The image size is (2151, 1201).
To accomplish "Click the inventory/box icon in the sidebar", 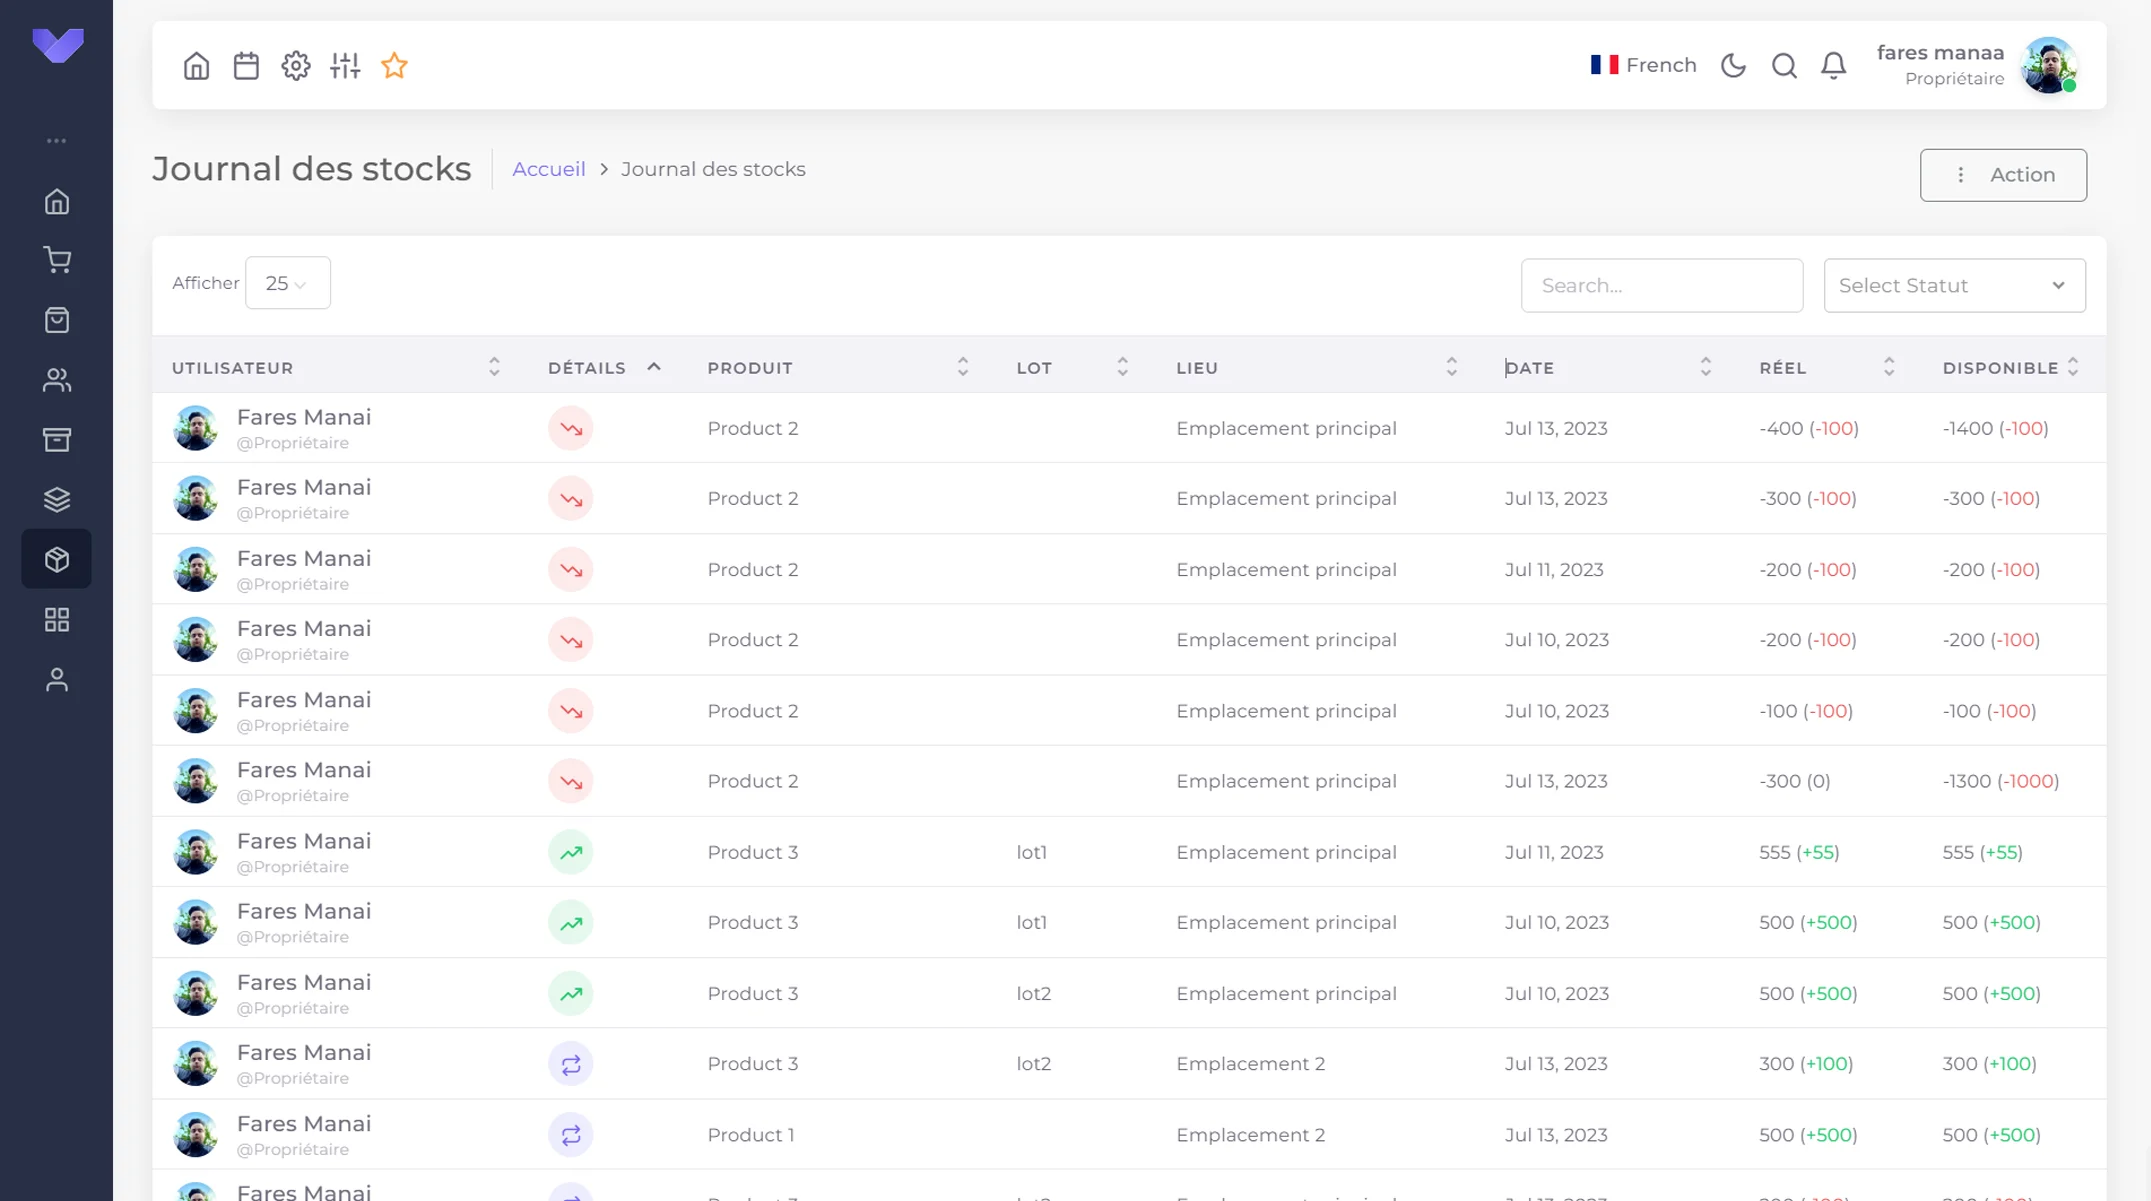I will (x=56, y=558).
